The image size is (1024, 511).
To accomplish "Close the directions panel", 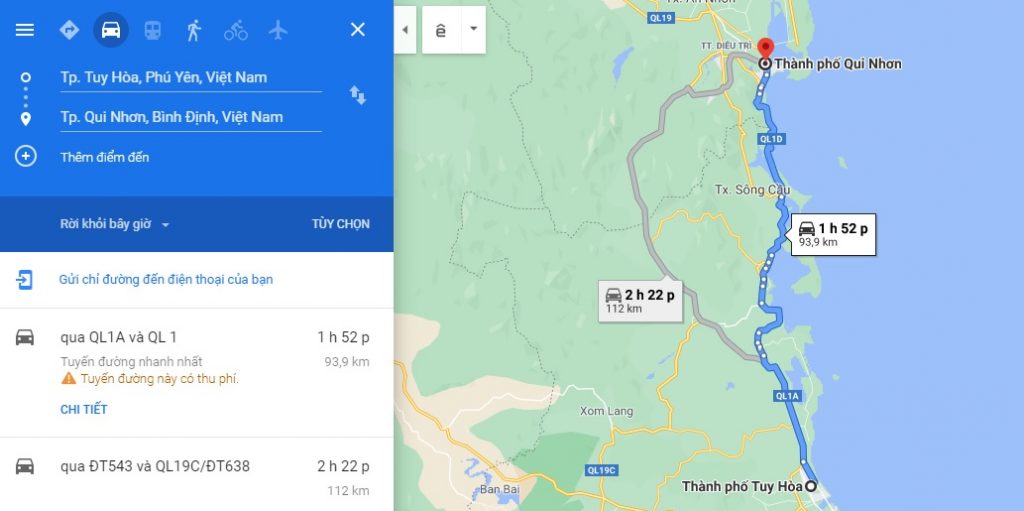I will (358, 29).
